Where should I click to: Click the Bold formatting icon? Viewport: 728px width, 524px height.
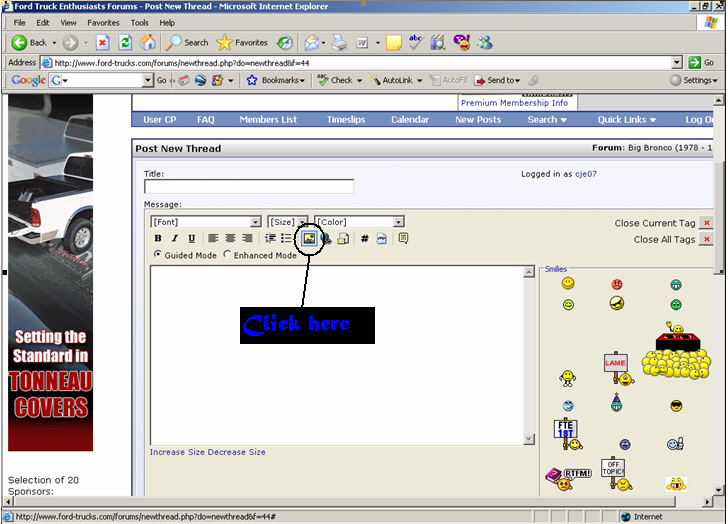coord(158,239)
